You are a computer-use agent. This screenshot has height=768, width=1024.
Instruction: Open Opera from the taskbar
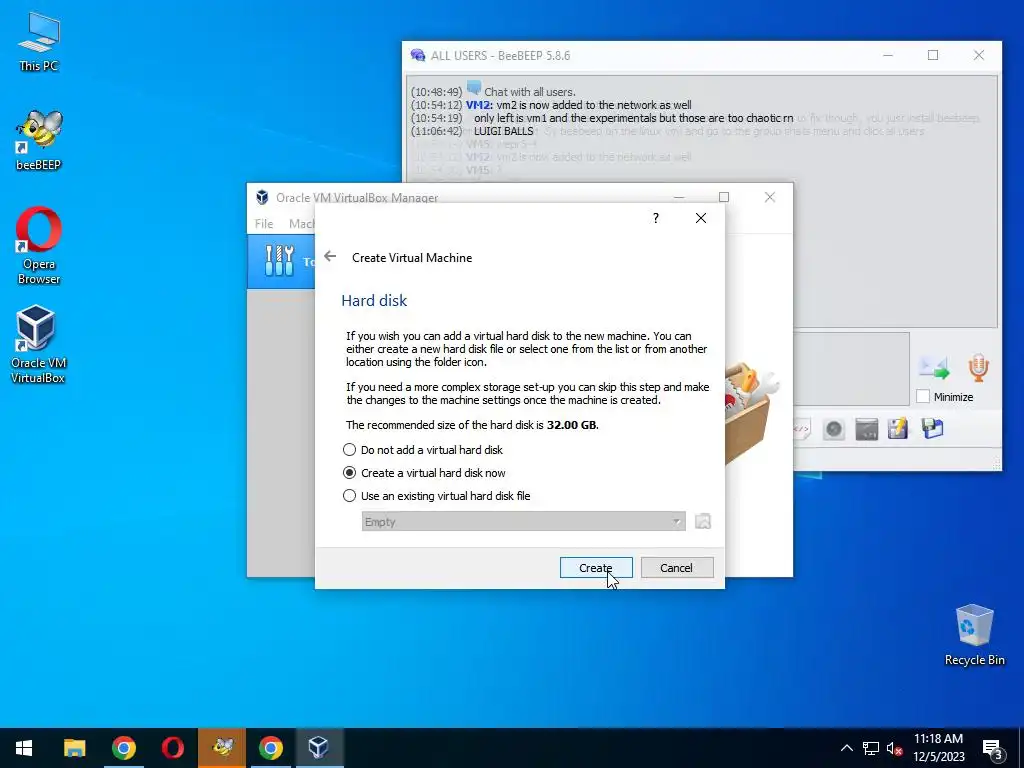click(172, 748)
